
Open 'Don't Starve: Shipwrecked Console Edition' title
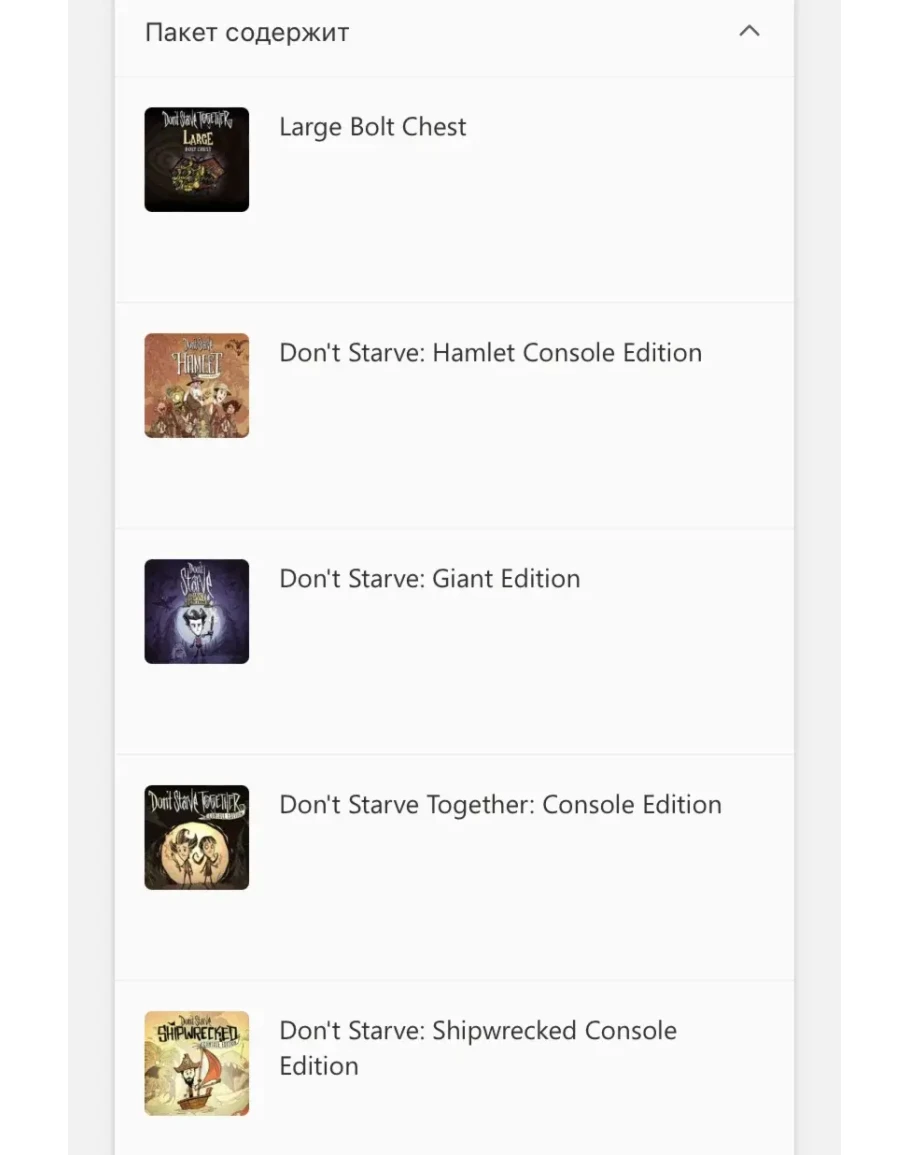point(477,1031)
